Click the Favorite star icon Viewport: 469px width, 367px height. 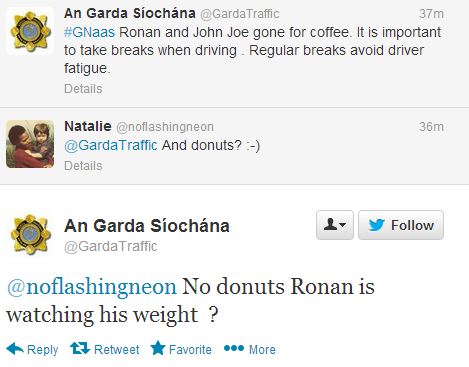[158, 348]
